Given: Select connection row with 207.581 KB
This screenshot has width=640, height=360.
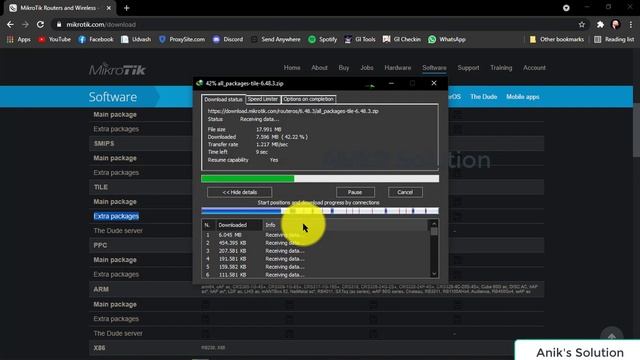Looking at the screenshot, I should (x=315, y=251).
